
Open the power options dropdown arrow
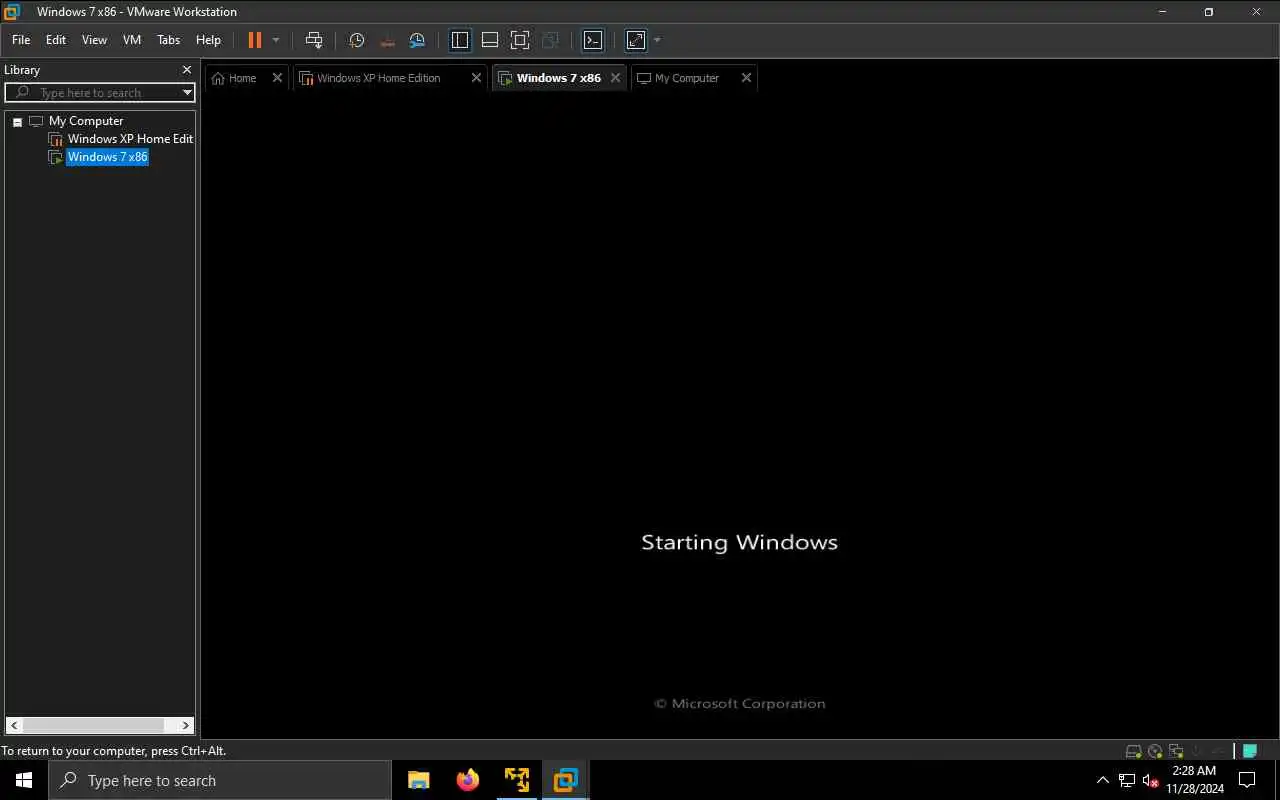coord(276,40)
